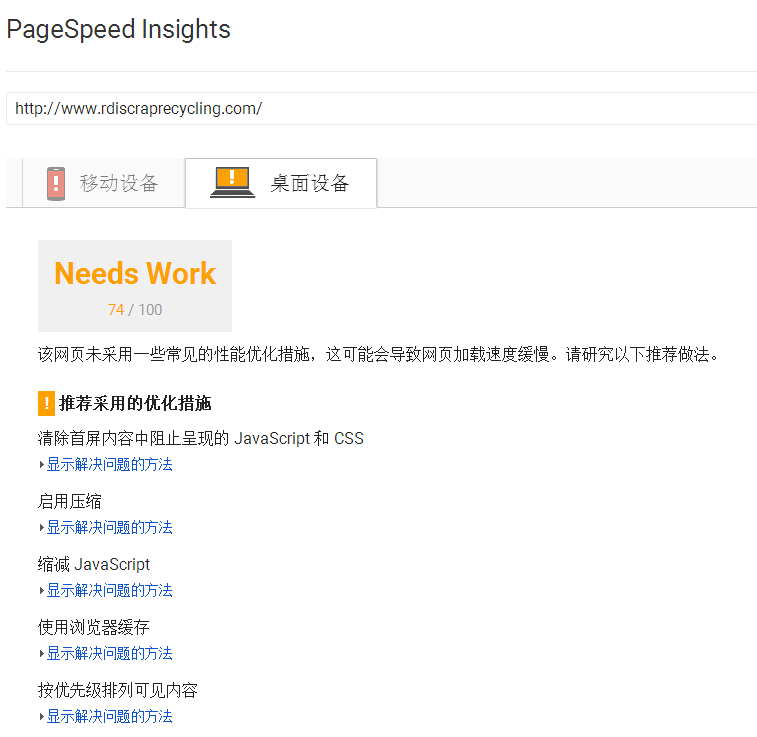Click the 推荐采用的优化措施 heading
This screenshot has width=757, height=737.
pyautogui.click(x=135, y=403)
